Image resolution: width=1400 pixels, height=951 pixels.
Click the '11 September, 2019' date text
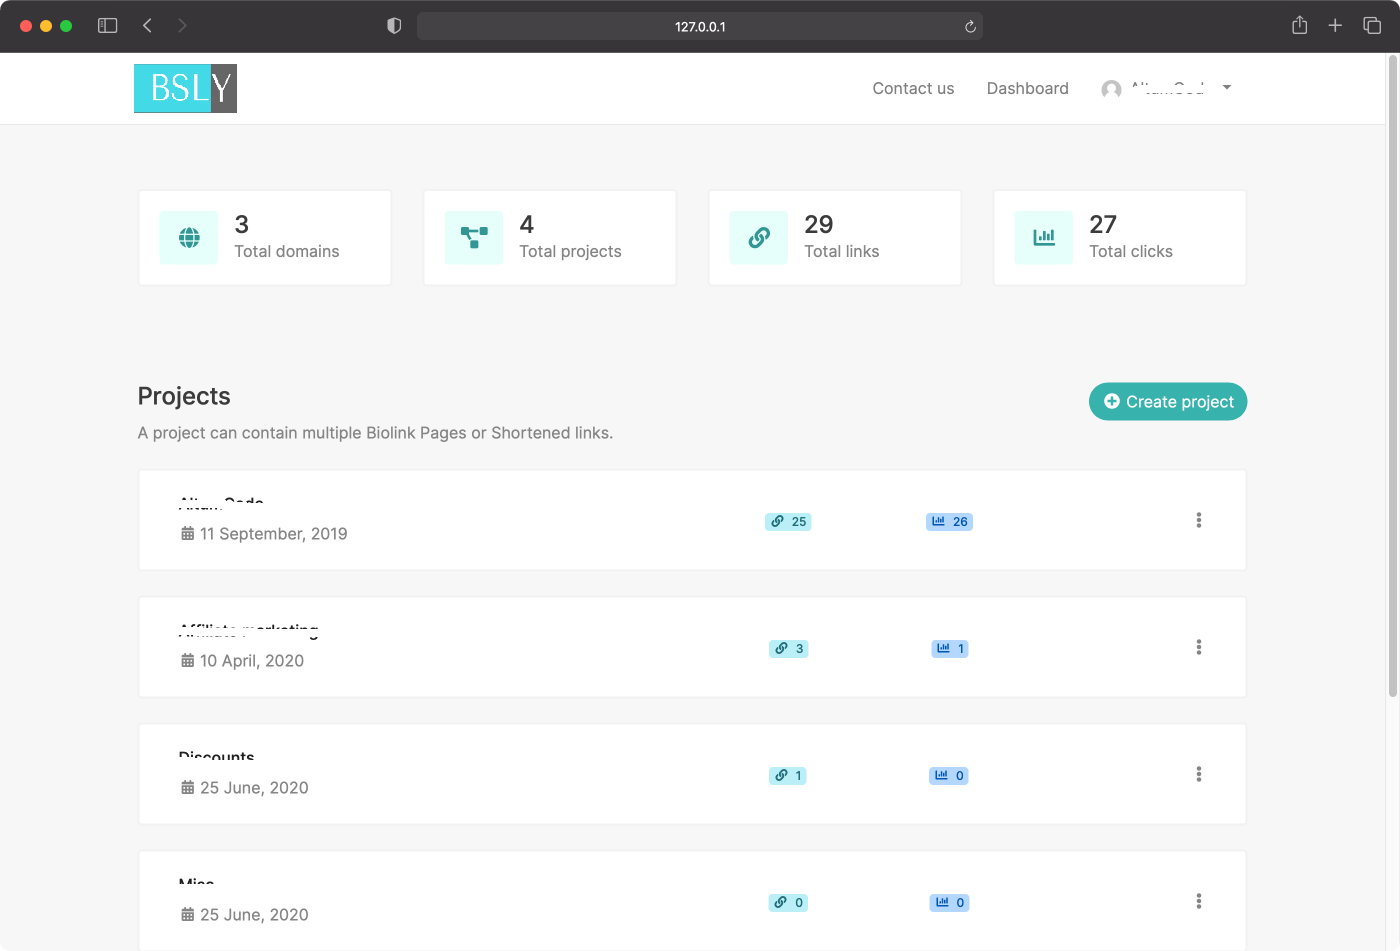point(273,534)
